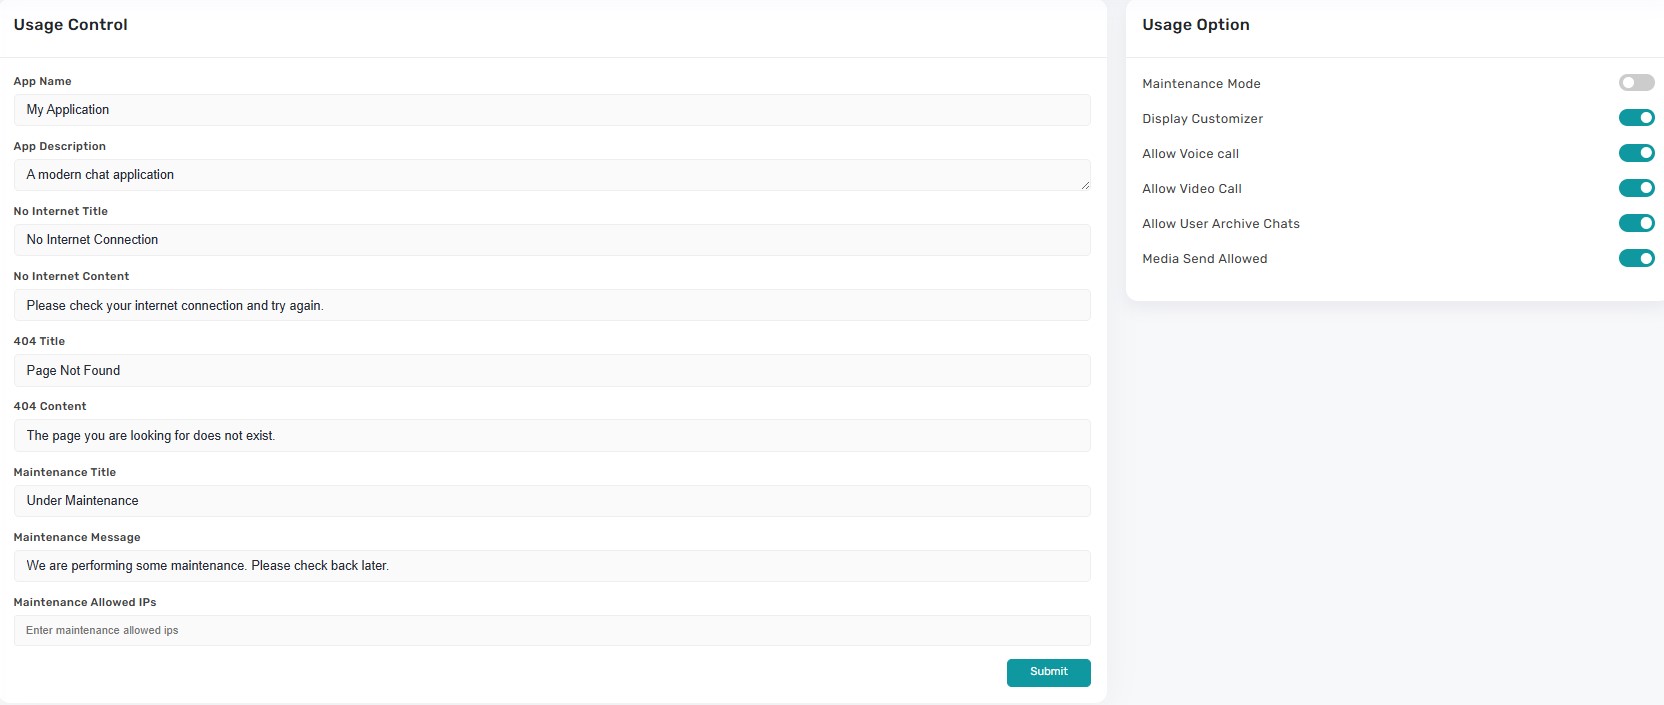Image resolution: width=1664 pixels, height=705 pixels.
Task: Click the Submit button
Action: click(x=1048, y=672)
